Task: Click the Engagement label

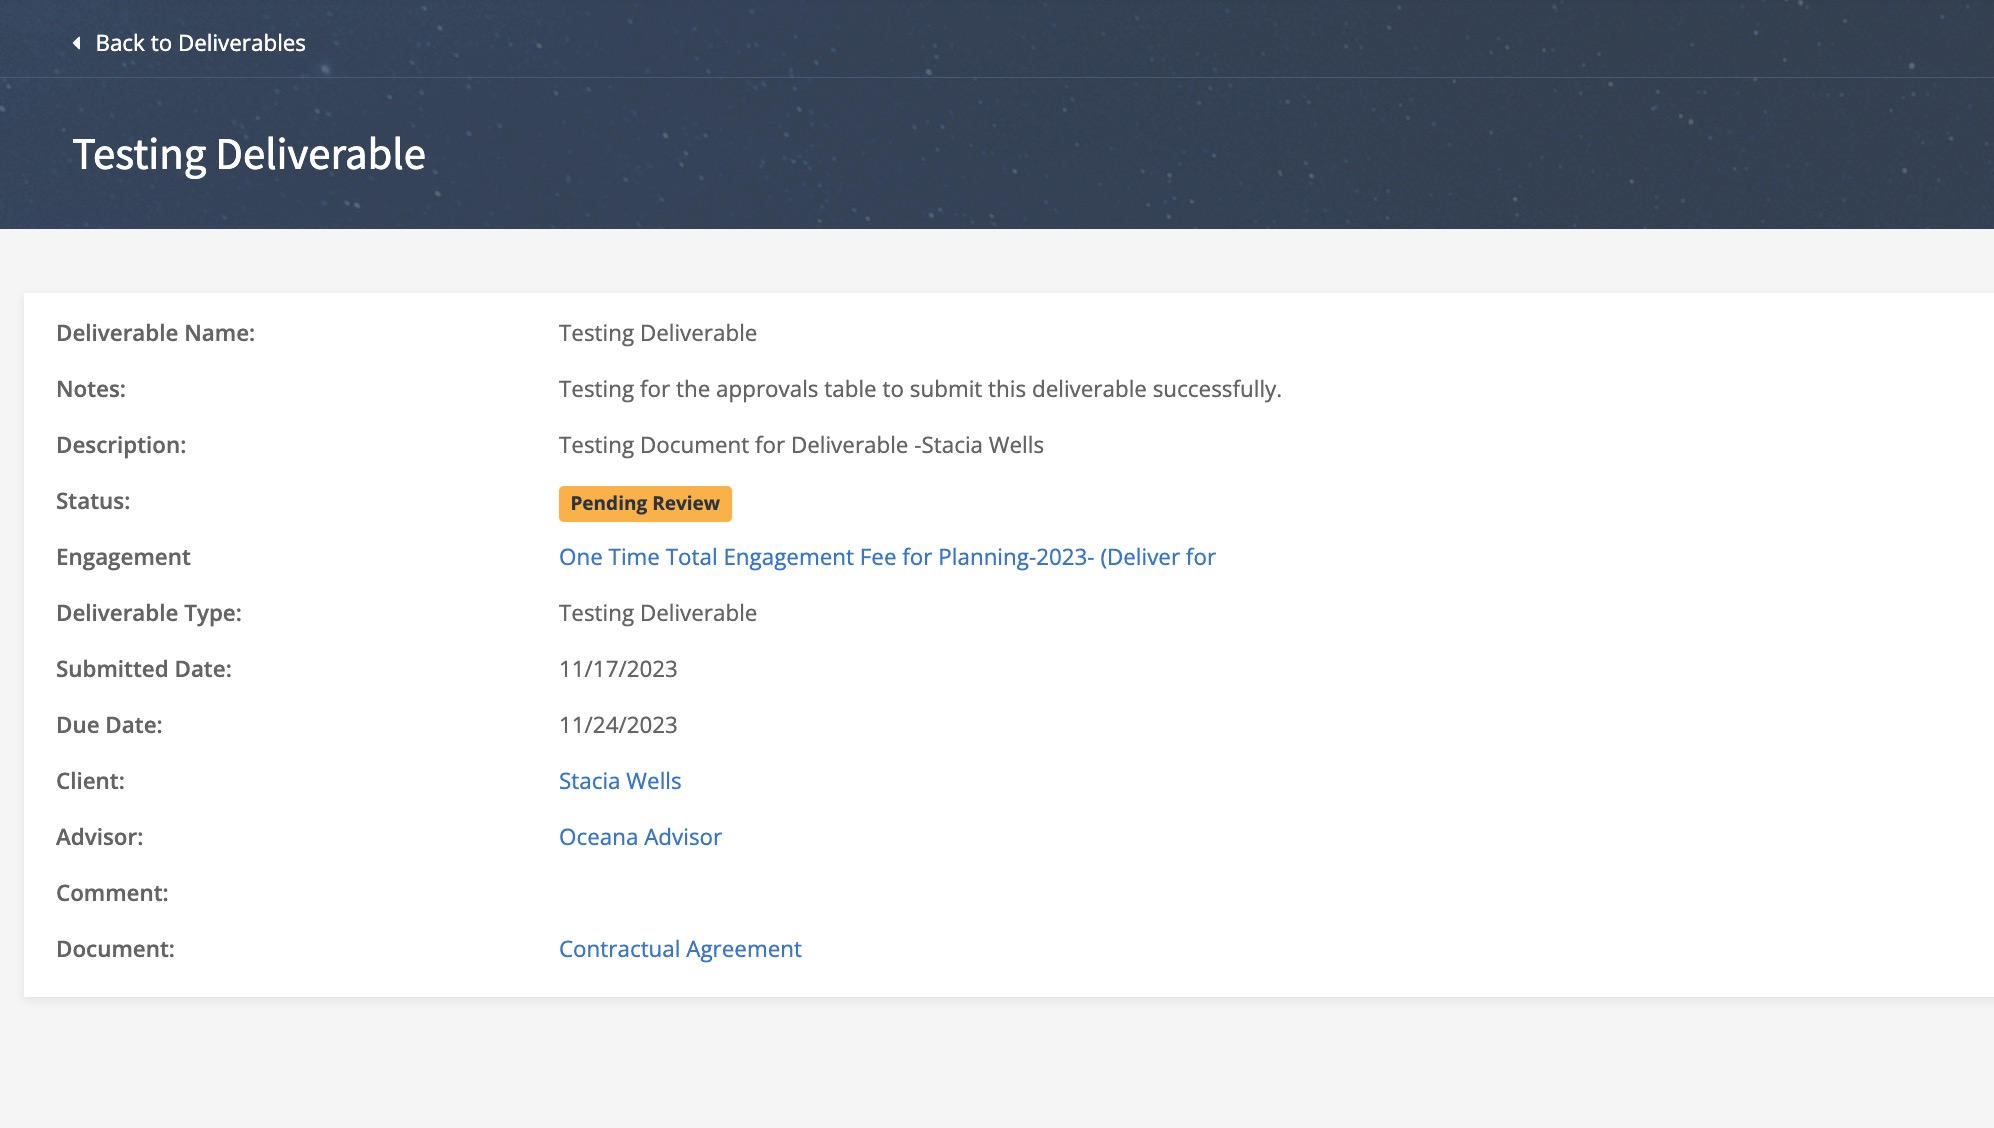Action: [123, 557]
